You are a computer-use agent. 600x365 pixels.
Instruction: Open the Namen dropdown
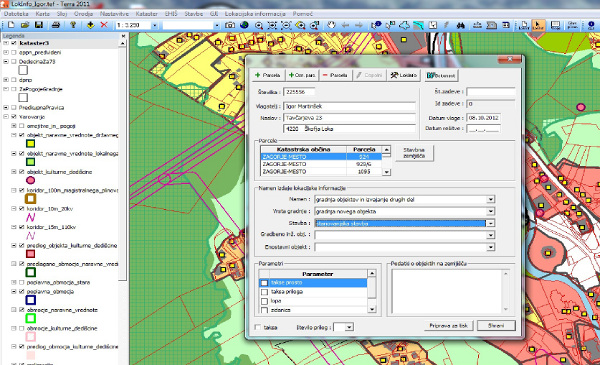(x=491, y=199)
